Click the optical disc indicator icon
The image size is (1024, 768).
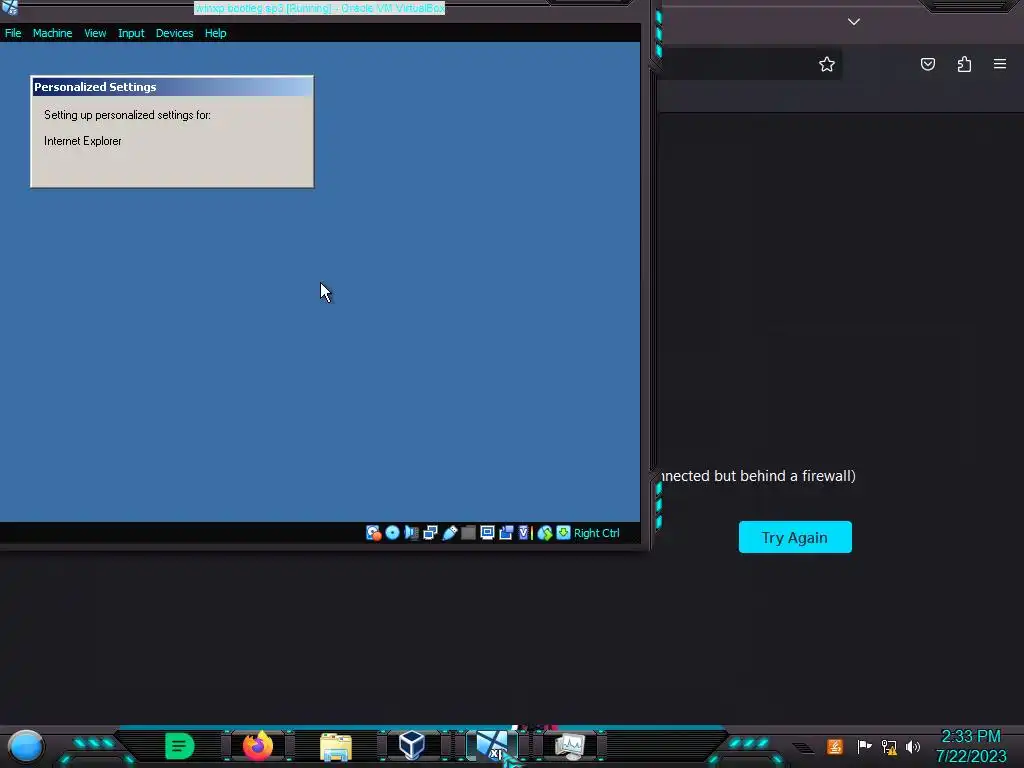pyautogui.click(x=392, y=533)
